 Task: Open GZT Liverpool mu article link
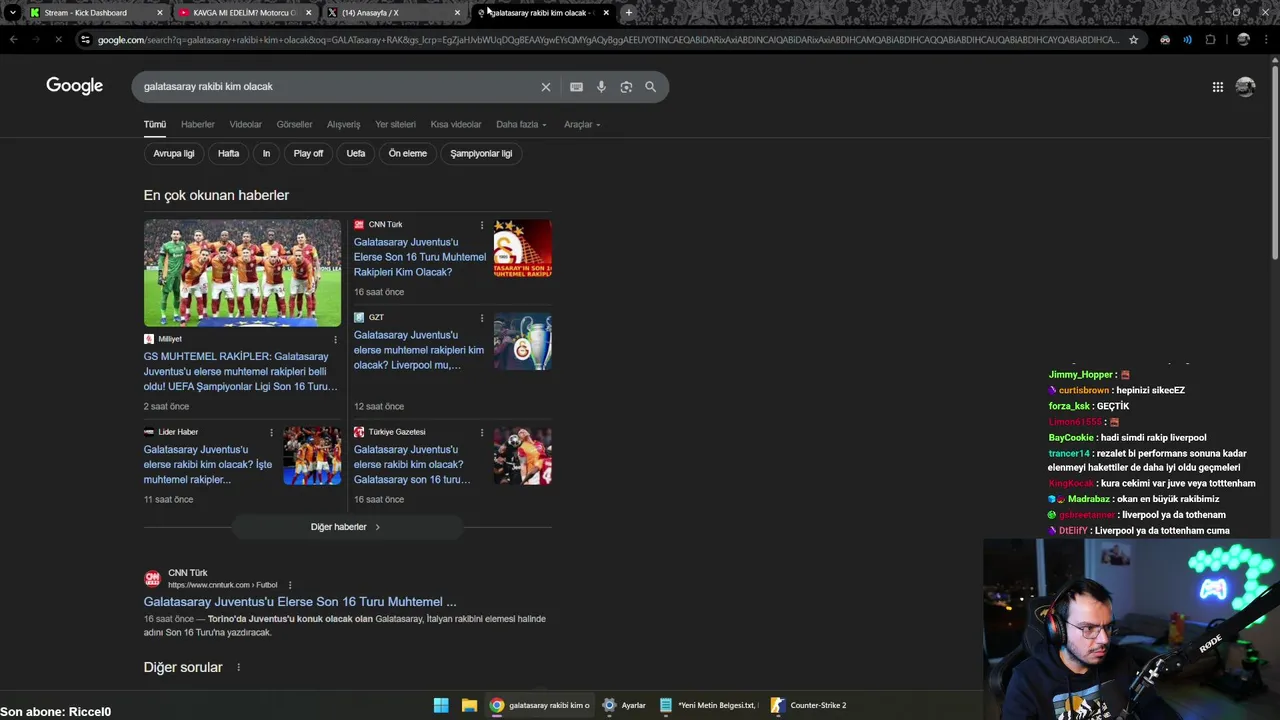point(419,350)
